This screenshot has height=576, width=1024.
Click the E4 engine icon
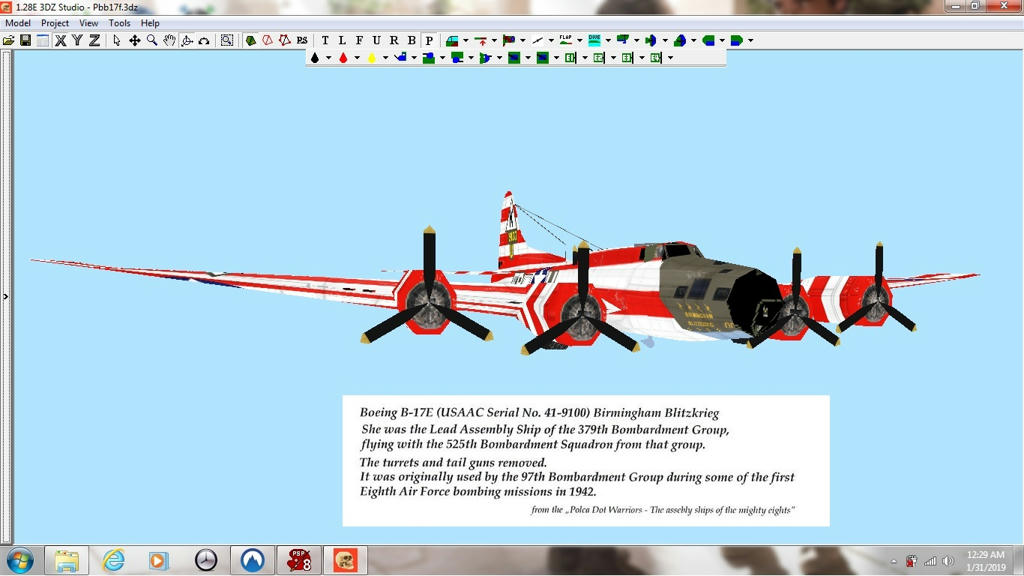656,58
